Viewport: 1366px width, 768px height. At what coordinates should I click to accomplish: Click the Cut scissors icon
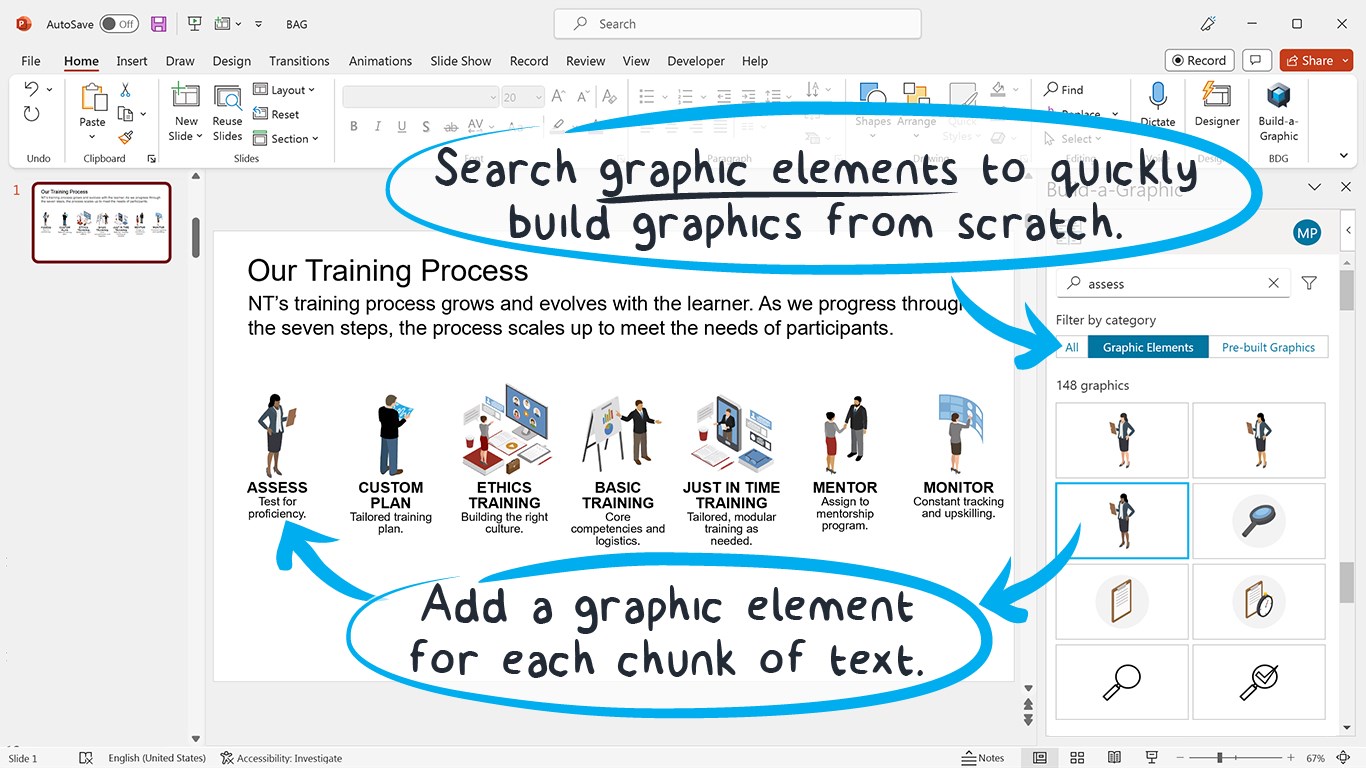tap(125, 90)
